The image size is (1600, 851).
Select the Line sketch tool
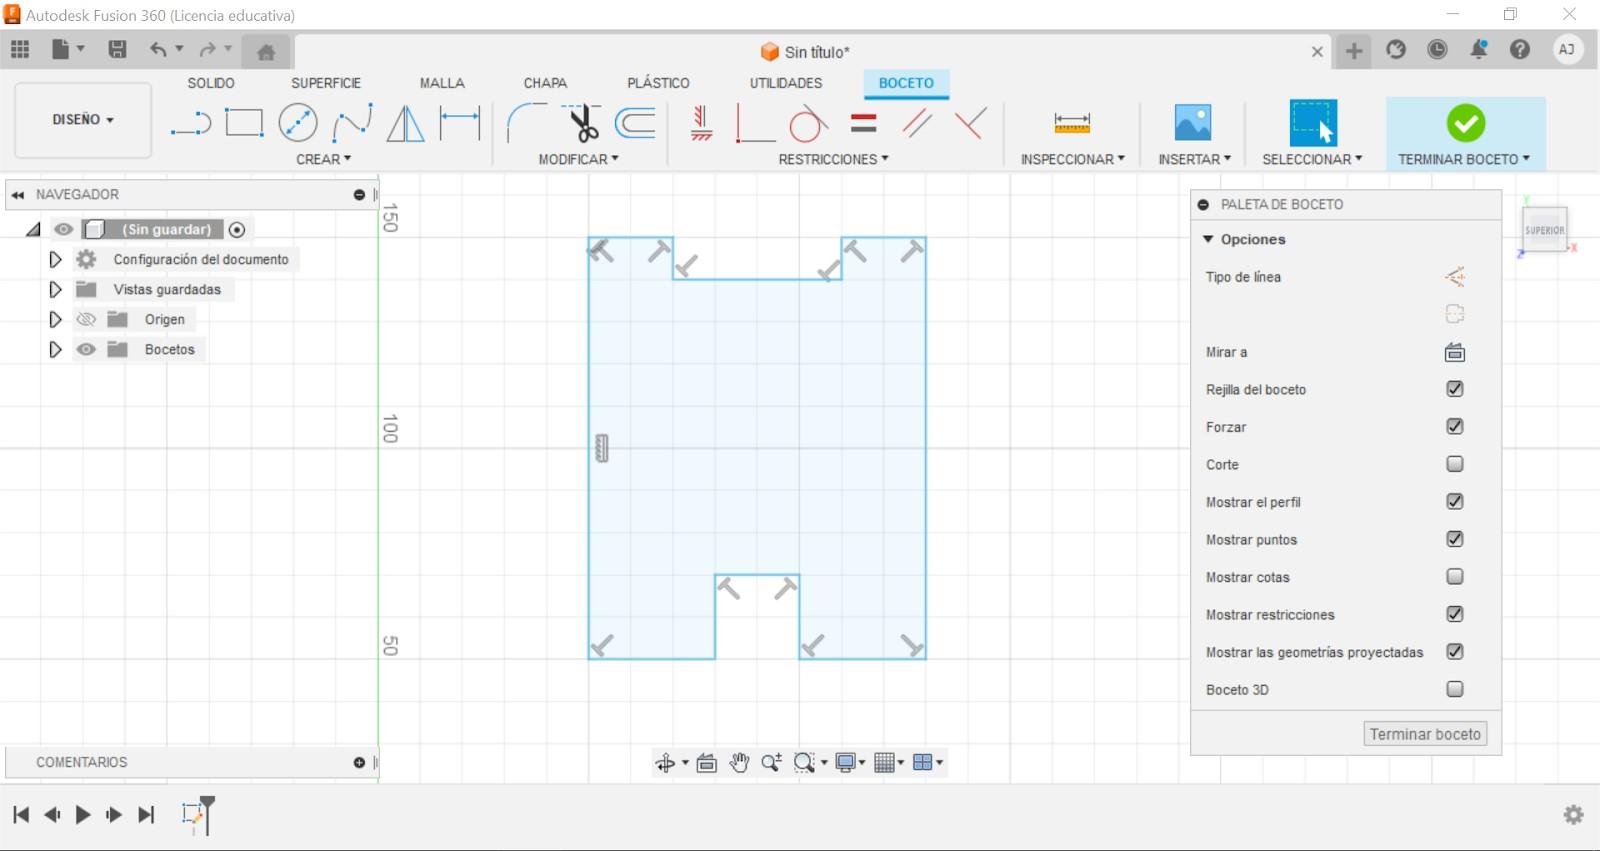tap(190, 124)
